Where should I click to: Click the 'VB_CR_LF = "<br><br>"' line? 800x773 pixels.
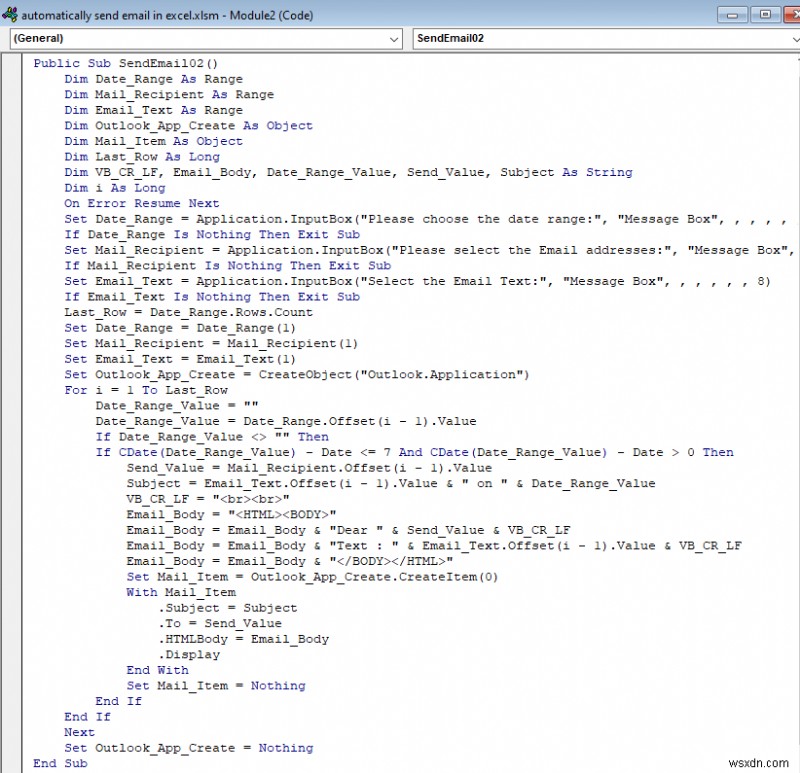(208, 499)
